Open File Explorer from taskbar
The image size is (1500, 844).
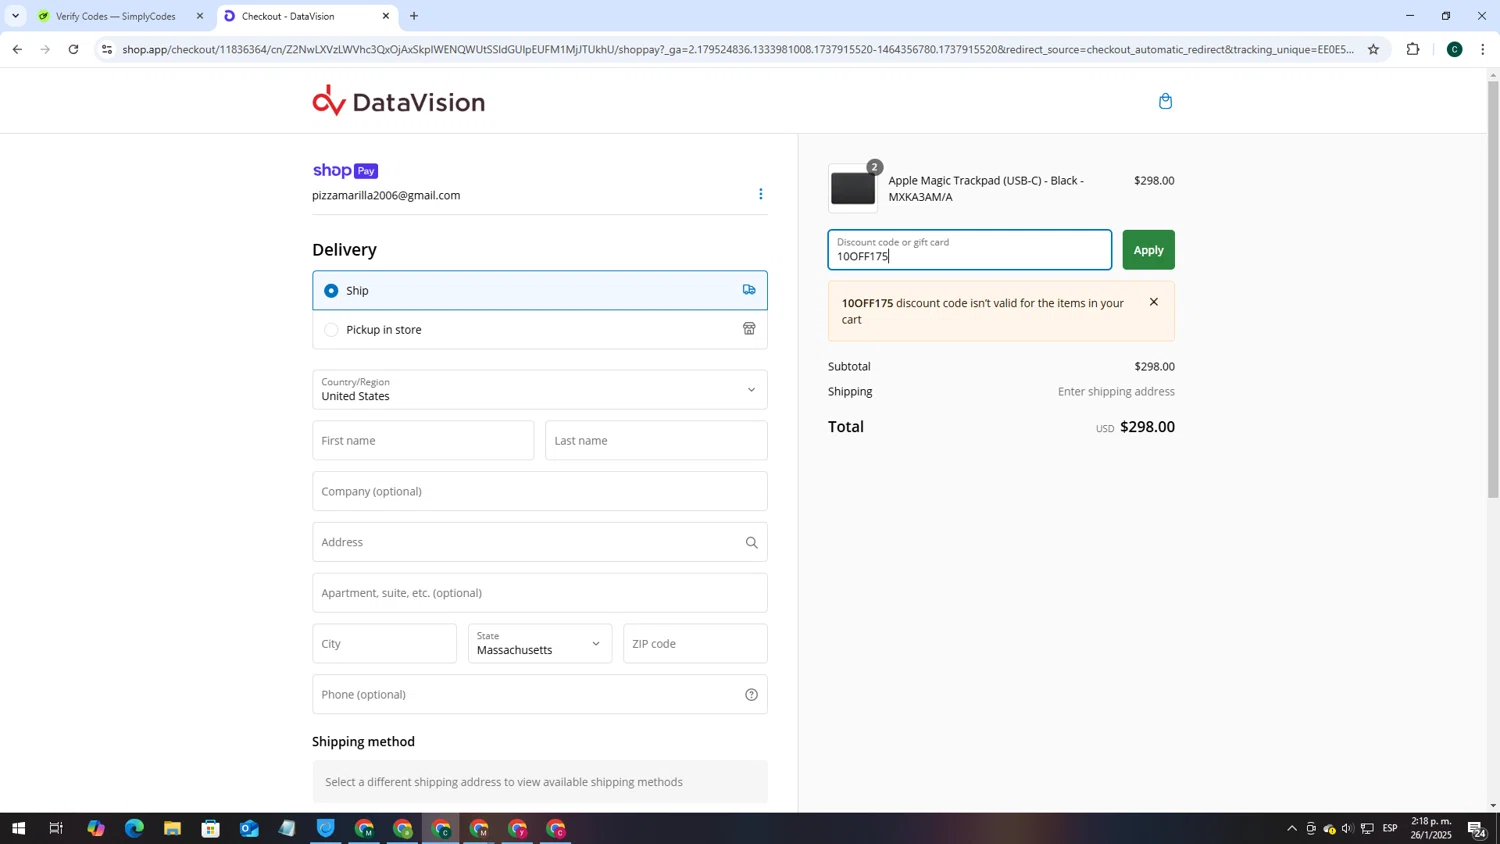172,829
